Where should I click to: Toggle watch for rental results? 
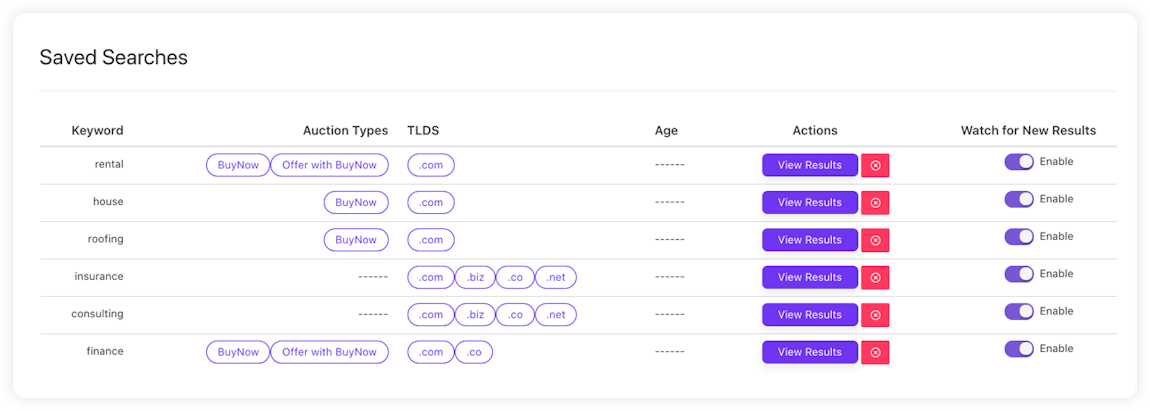(x=1019, y=162)
